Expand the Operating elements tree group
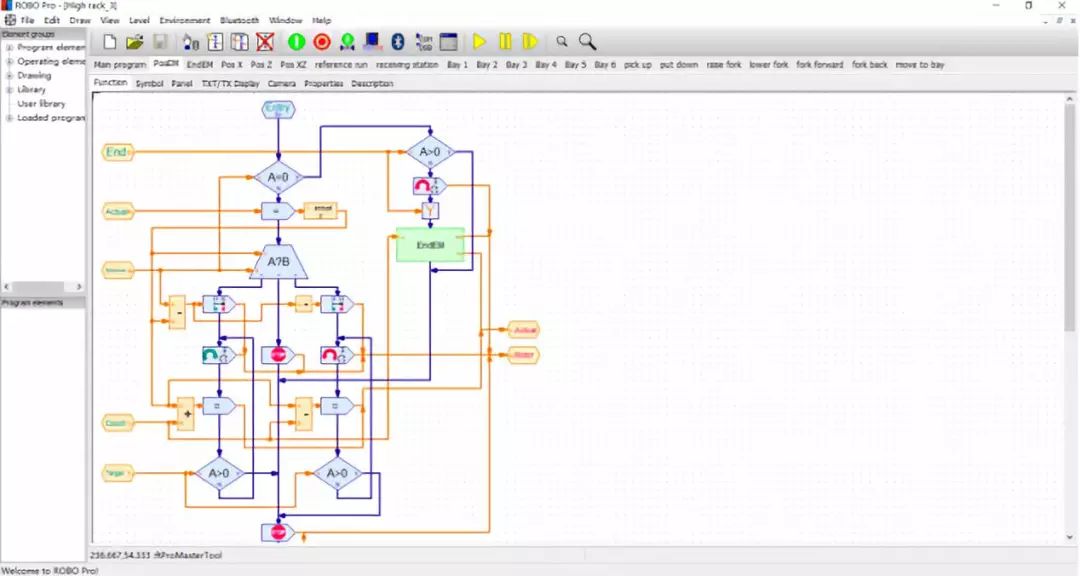 point(10,61)
